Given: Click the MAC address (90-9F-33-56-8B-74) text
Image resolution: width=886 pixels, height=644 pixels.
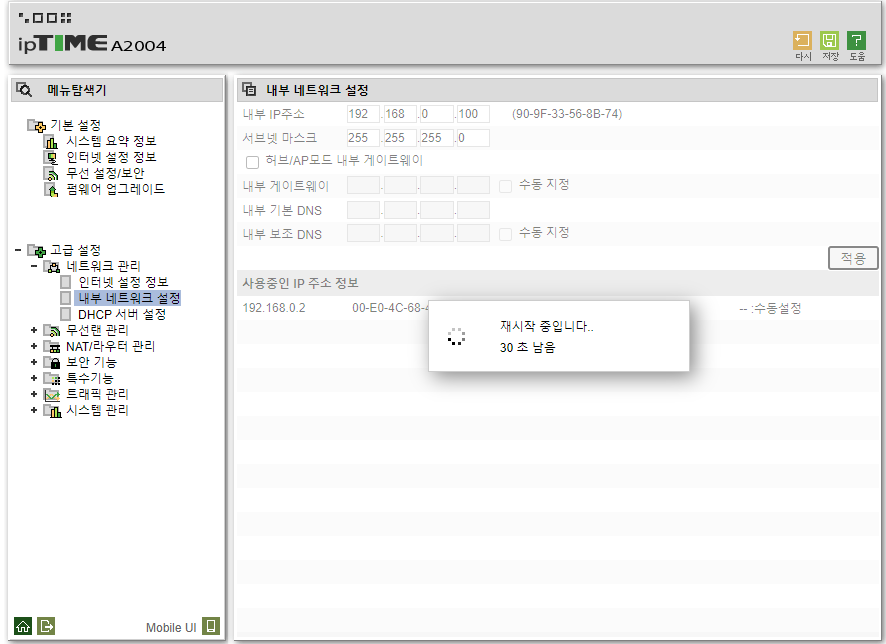Looking at the screenshot, I should pyautogui.click(x=567, y=114).
